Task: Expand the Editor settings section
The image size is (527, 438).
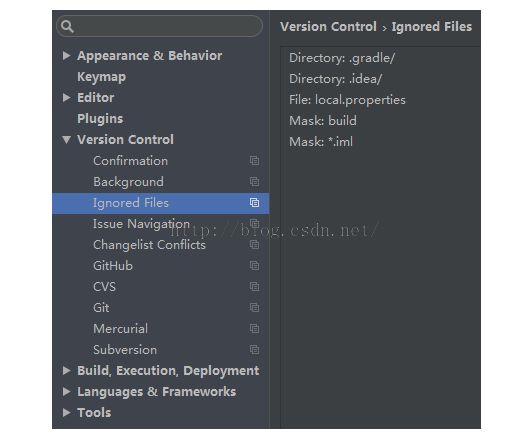Action: [67, 97]
